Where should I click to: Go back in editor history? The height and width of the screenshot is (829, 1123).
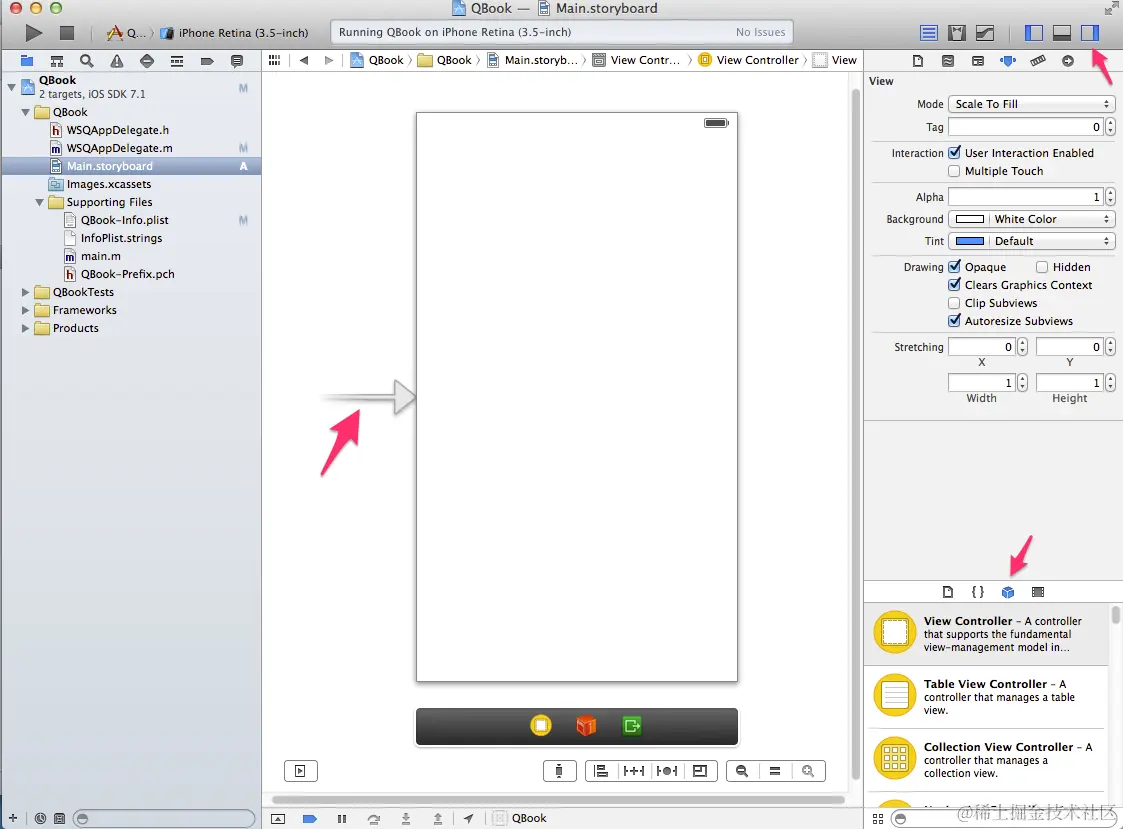point(304,60)
